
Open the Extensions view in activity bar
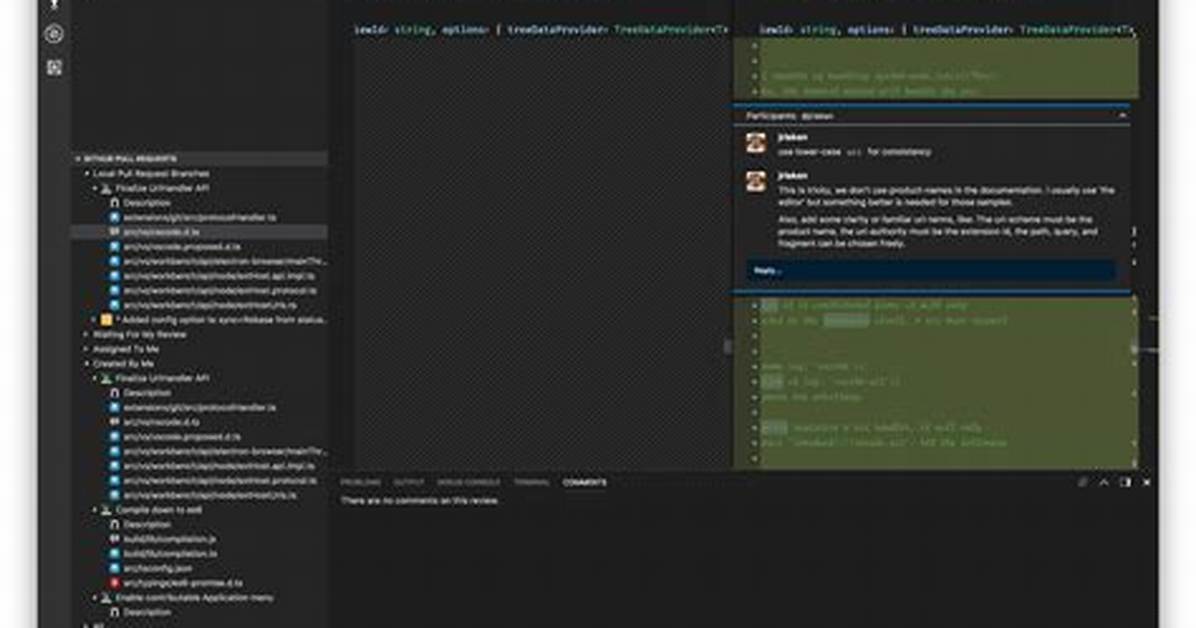(54, 68)
